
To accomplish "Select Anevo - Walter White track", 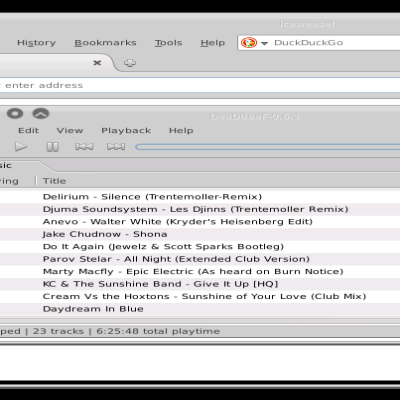I will [x=200, y=222].
